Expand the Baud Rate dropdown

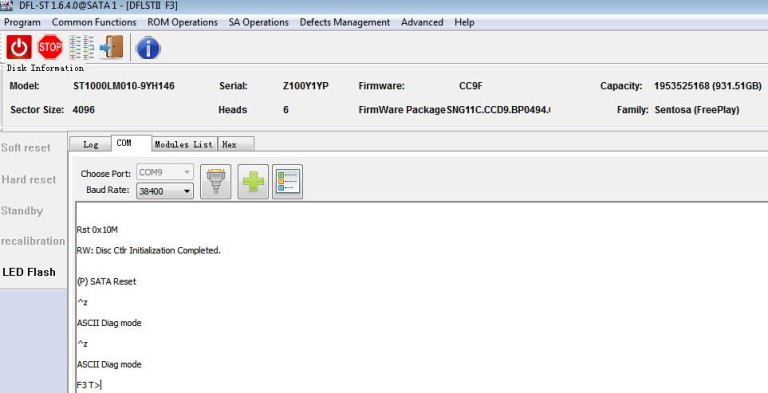point(165,191)
